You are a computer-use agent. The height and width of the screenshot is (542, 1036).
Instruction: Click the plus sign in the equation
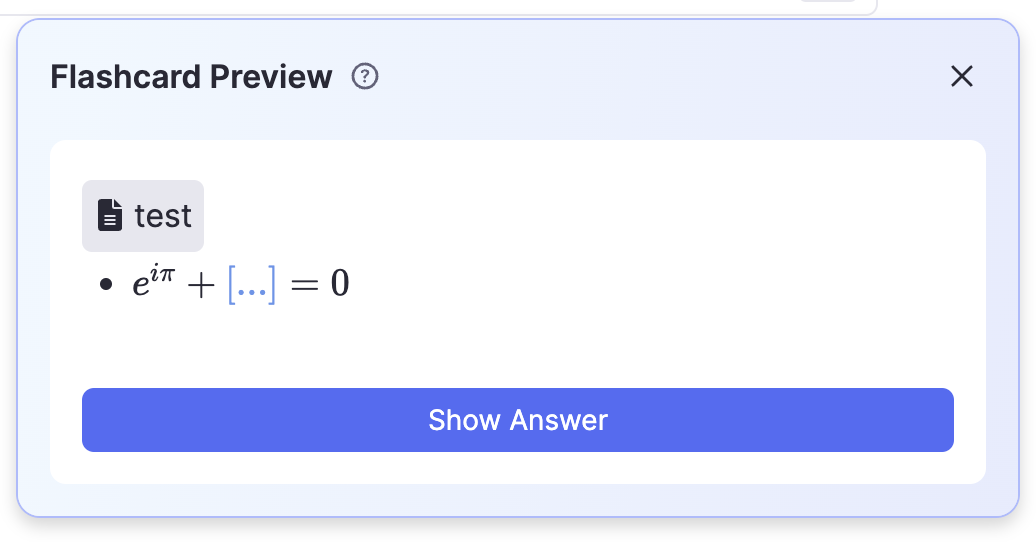pyautogui.click(x=203, y=287)
